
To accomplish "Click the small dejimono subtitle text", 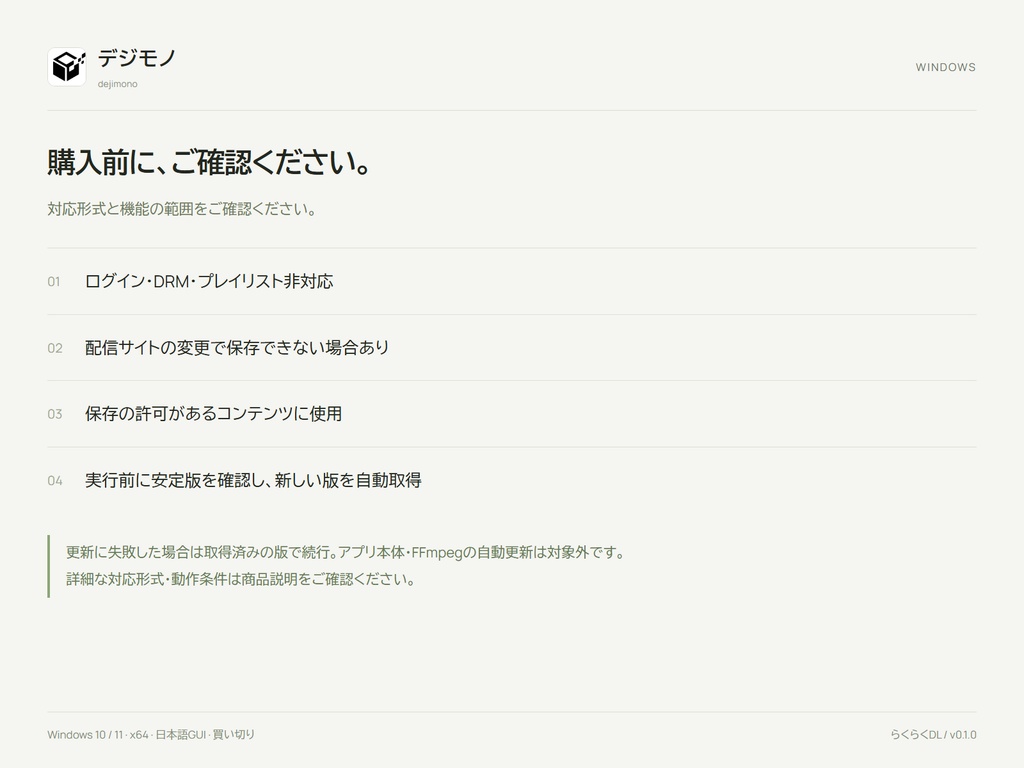I will click(118, 84).
